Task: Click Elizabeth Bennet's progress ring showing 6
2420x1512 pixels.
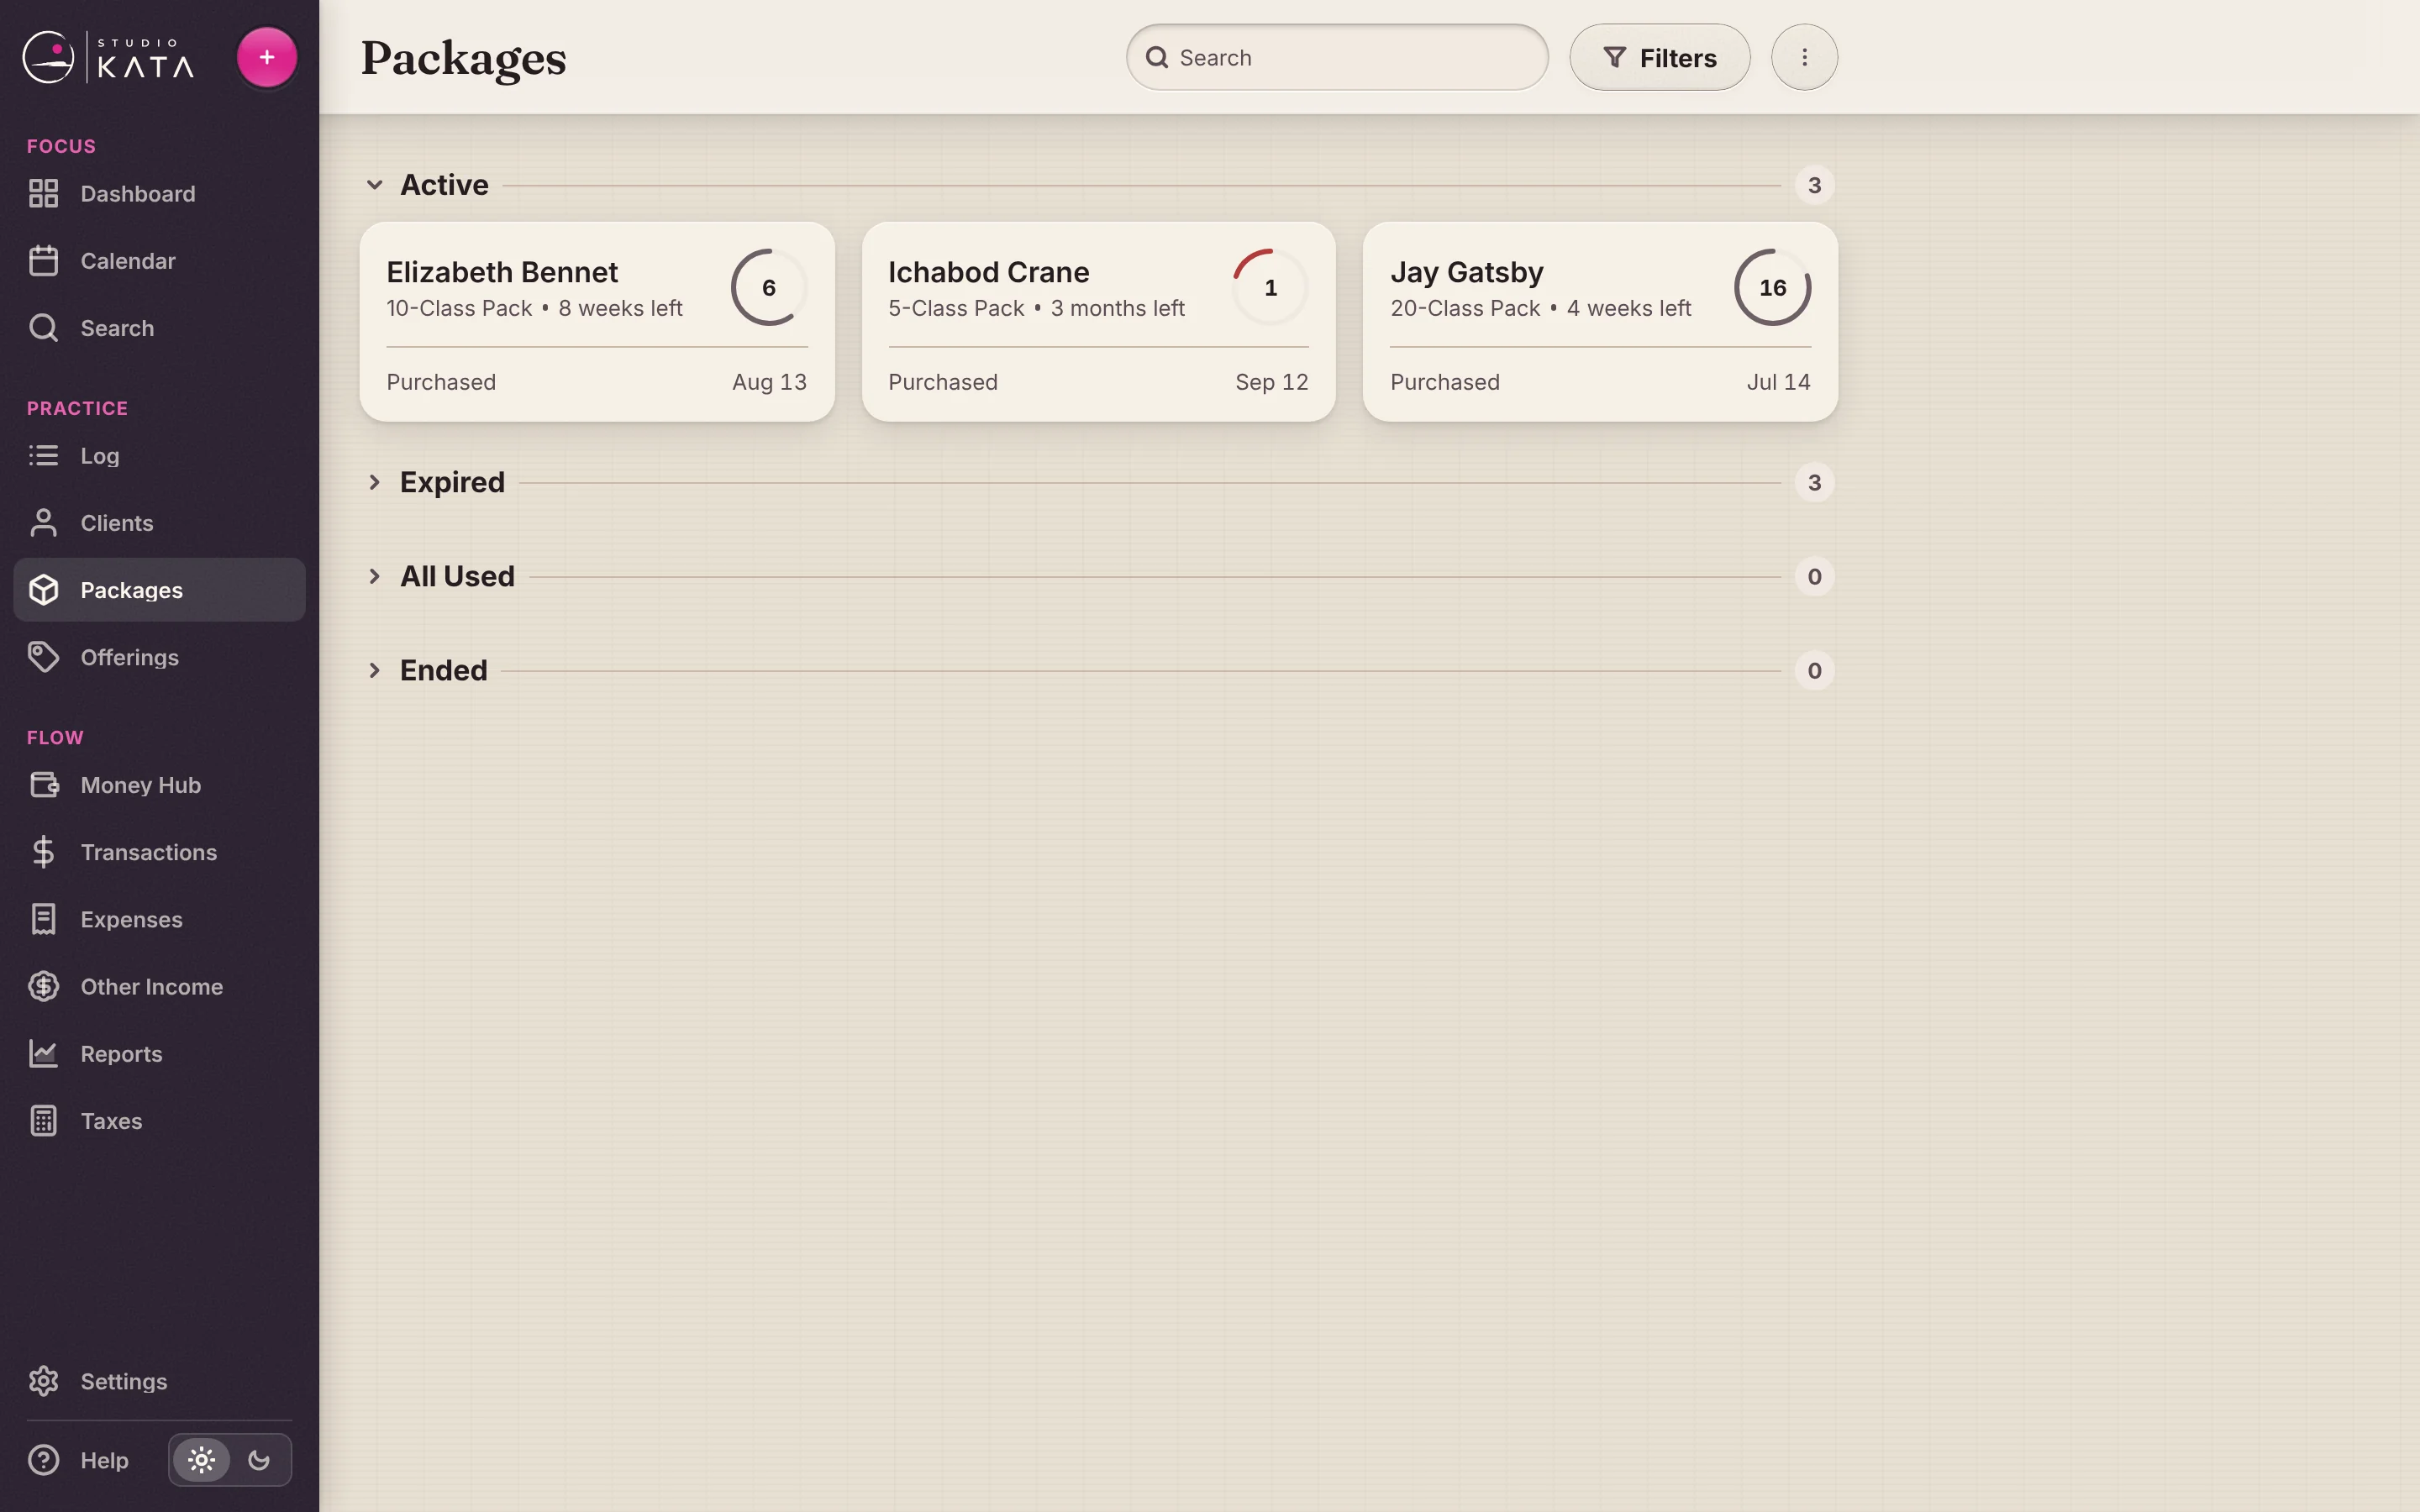Action: click(x=768, y=287)
